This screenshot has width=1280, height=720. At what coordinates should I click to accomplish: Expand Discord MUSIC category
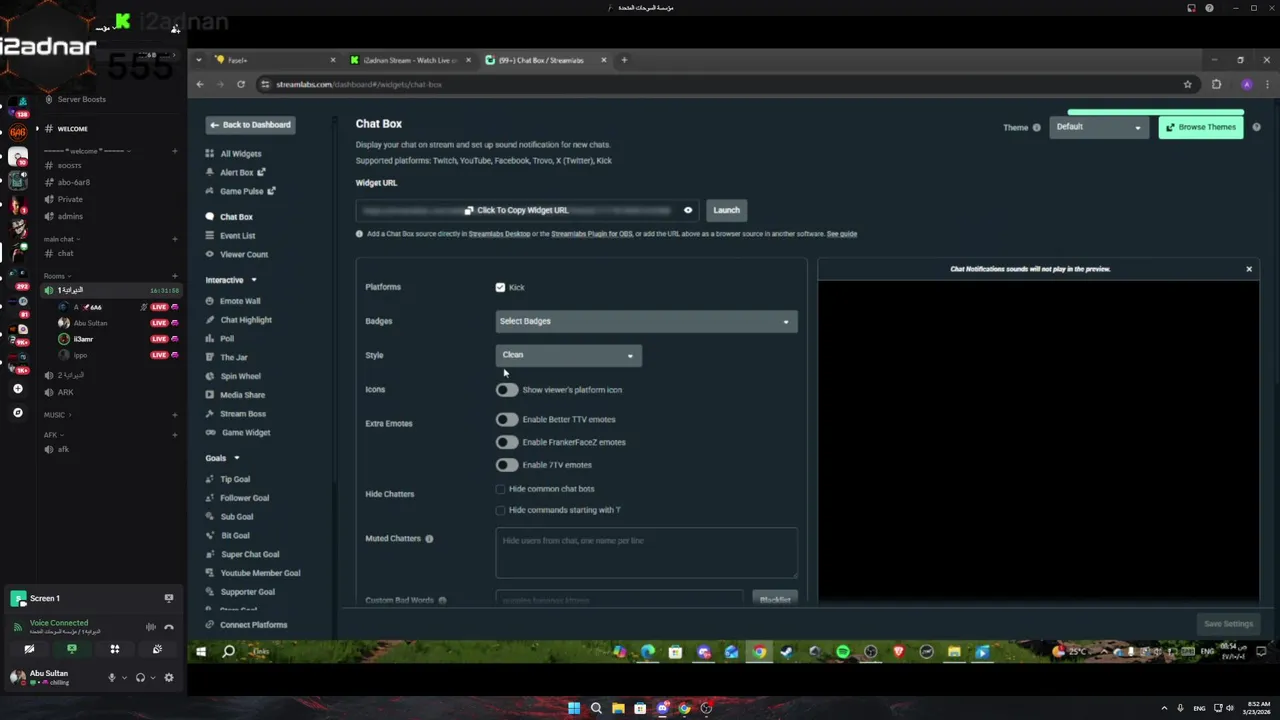click(57, 415)
